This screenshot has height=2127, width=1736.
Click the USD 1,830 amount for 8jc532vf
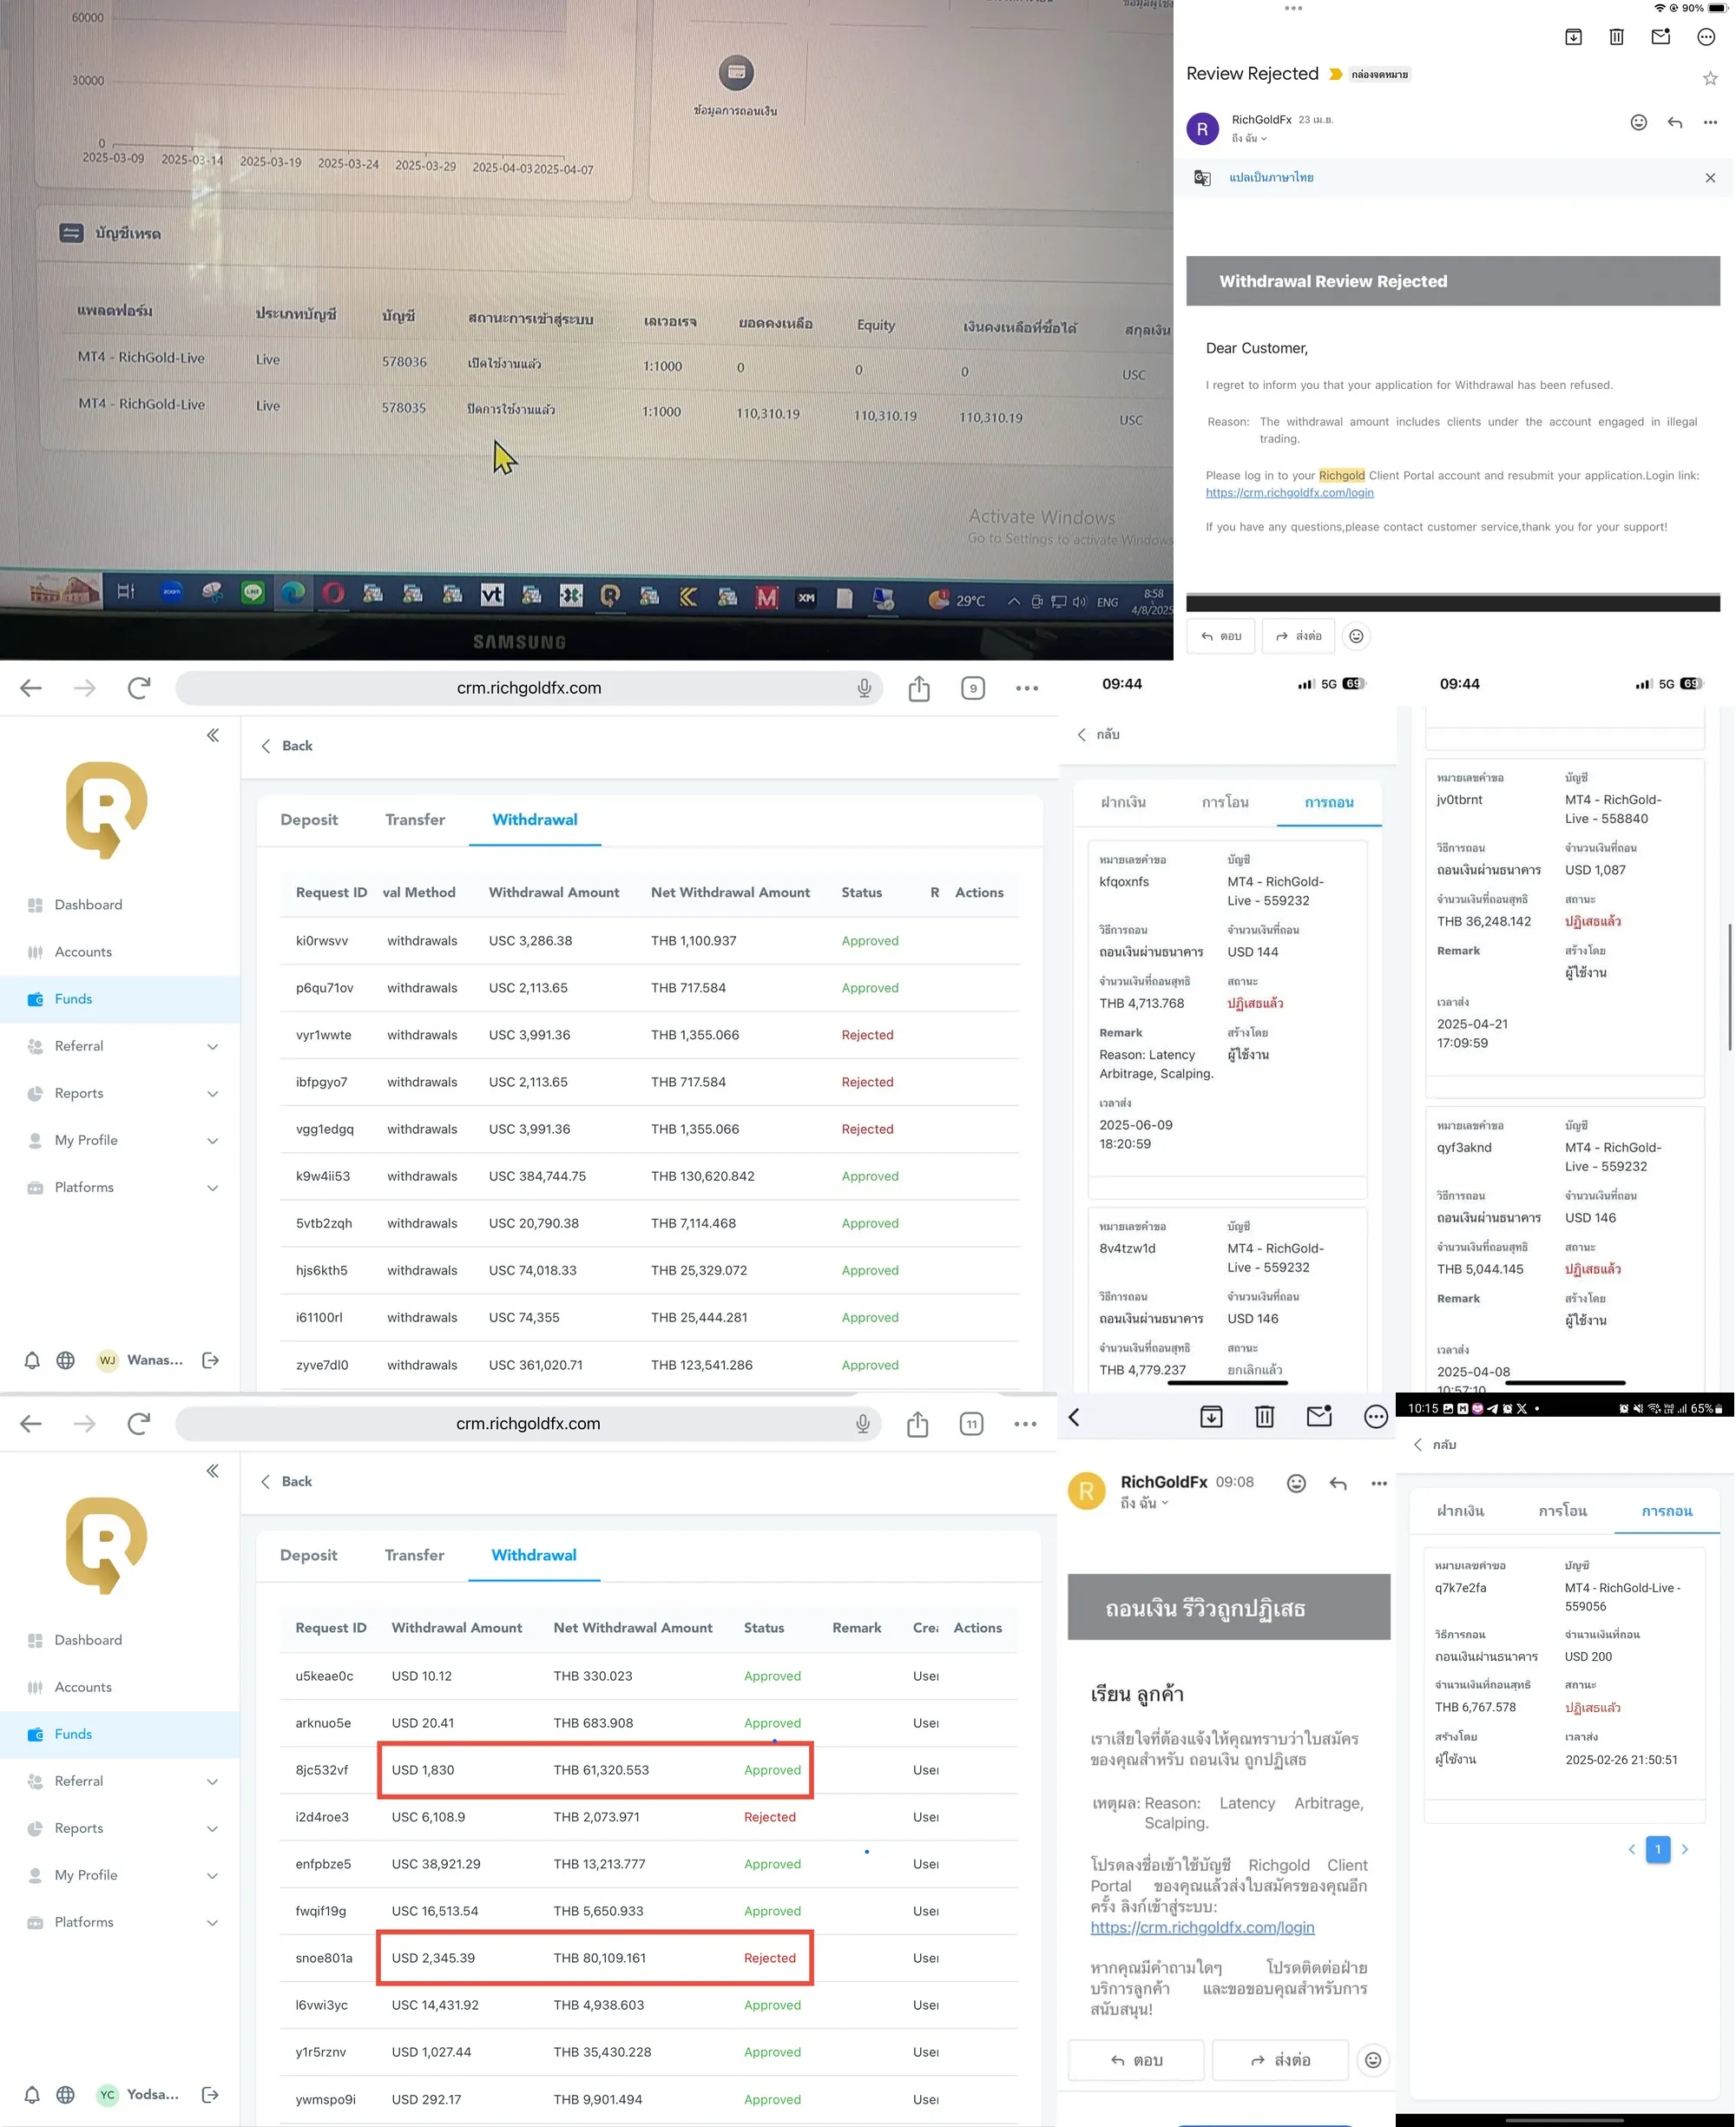click(x=423, y=1770)
